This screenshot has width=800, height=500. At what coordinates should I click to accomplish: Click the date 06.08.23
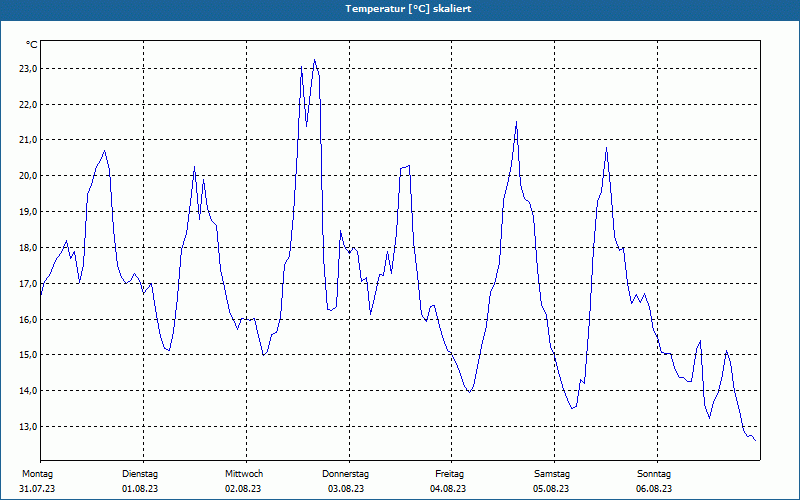654,489
